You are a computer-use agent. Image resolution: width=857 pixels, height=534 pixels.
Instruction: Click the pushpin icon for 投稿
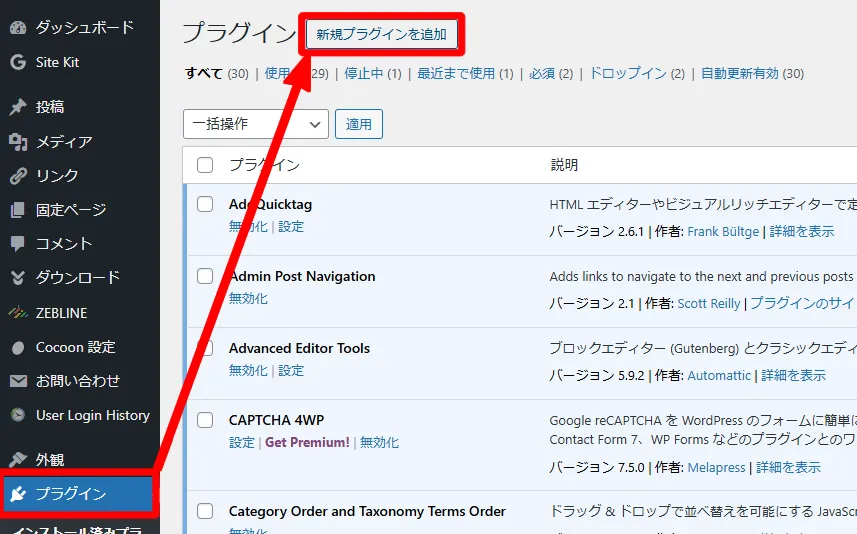point(17,107)
